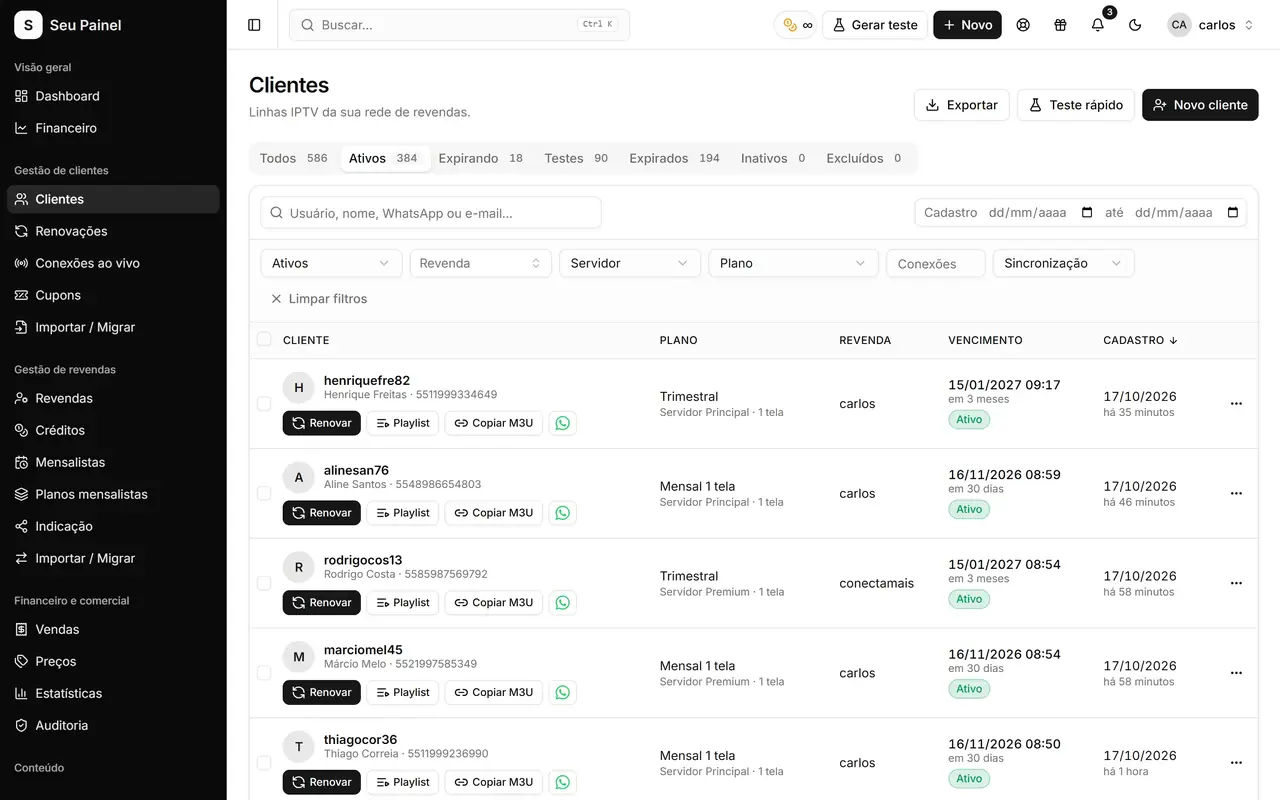
Task: Switch to dark mode moon icon
Action: point(1135,25)
